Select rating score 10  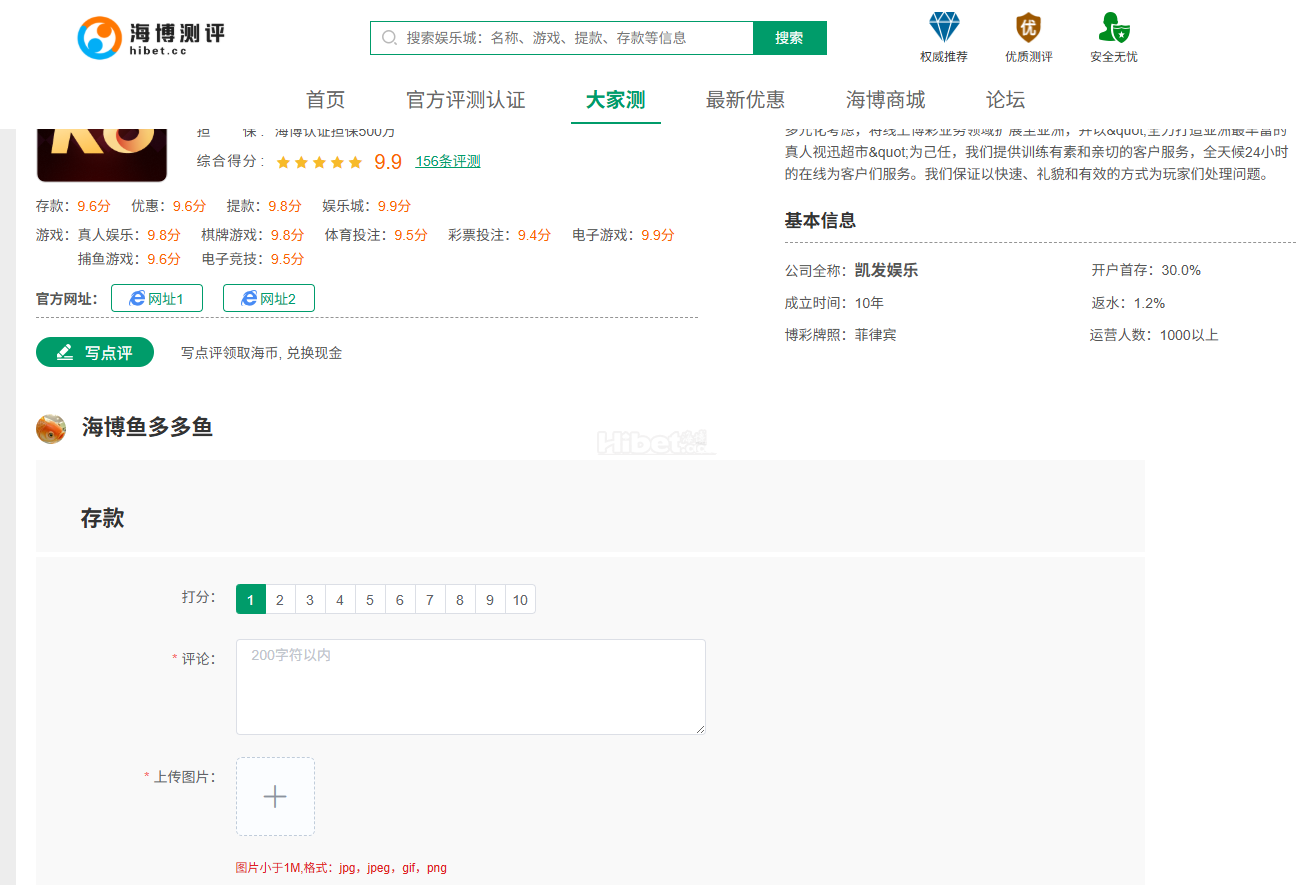pyautogui.click(x=520, y=600)
